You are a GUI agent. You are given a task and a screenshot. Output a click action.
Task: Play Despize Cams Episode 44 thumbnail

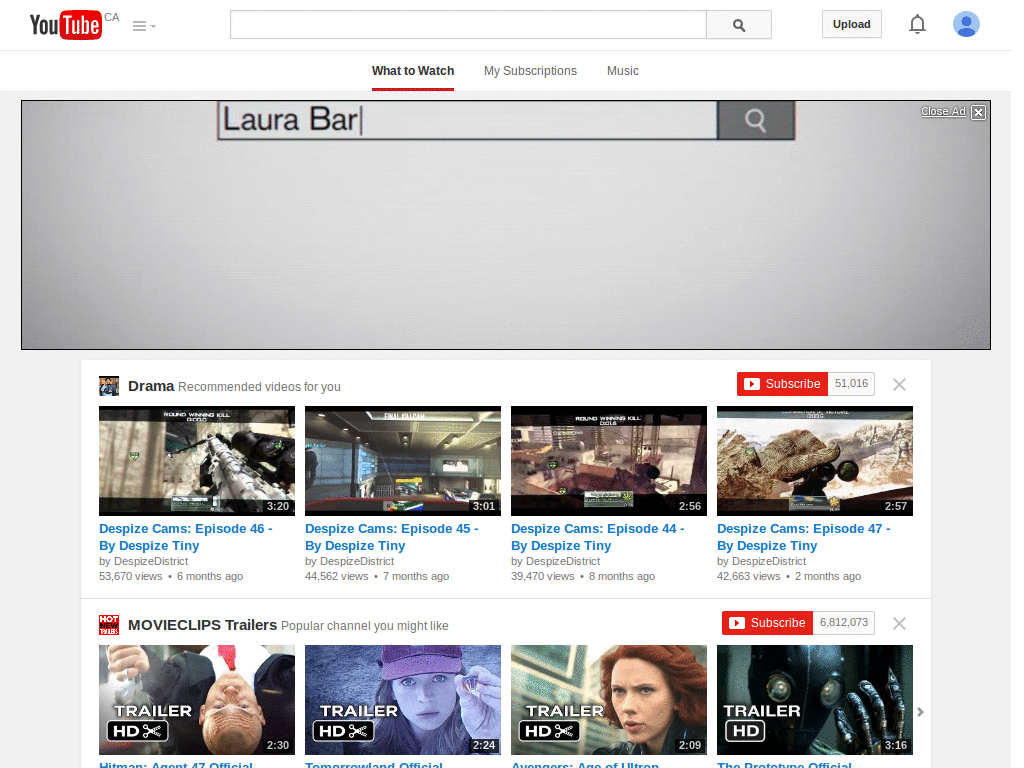[609, 461]
